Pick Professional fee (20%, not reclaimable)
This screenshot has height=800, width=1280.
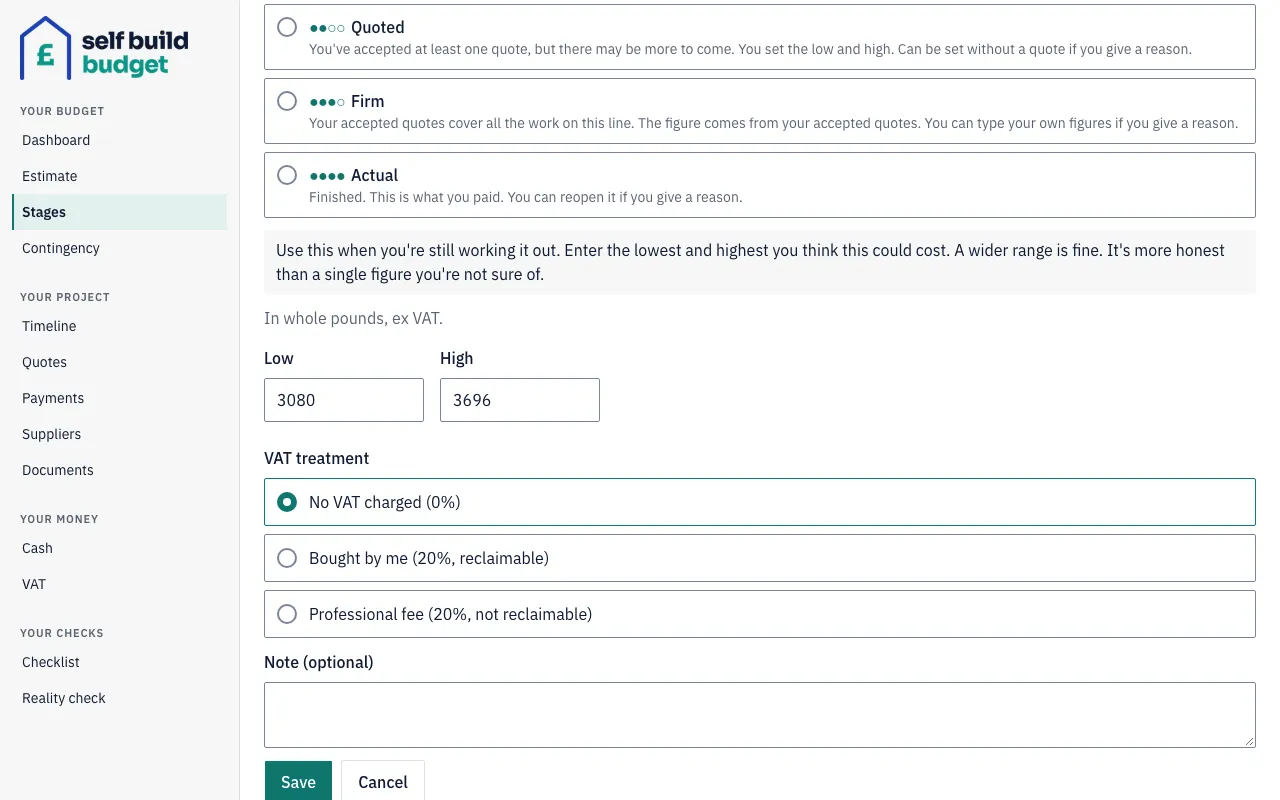click(759, 614)
